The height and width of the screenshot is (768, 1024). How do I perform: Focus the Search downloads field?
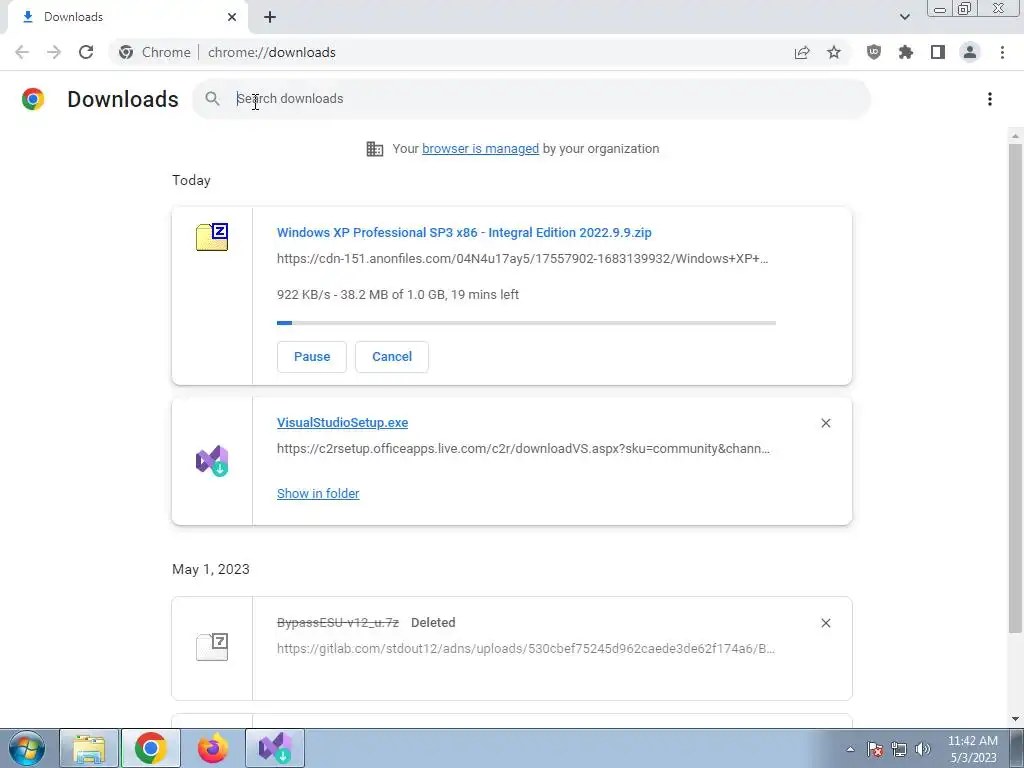pyautogui.click(x=530, y=99)
